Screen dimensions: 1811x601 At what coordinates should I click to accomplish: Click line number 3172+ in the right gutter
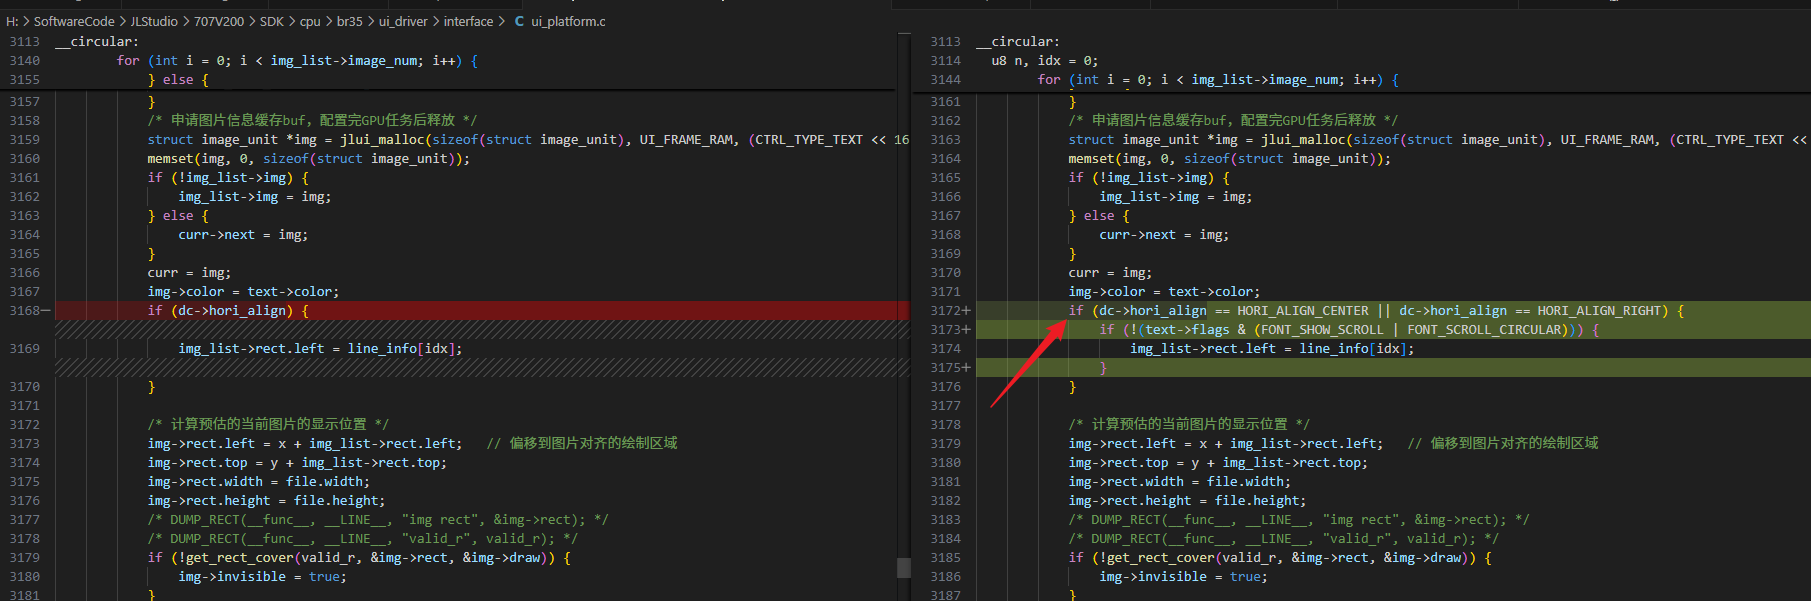[x=950, y=310]
